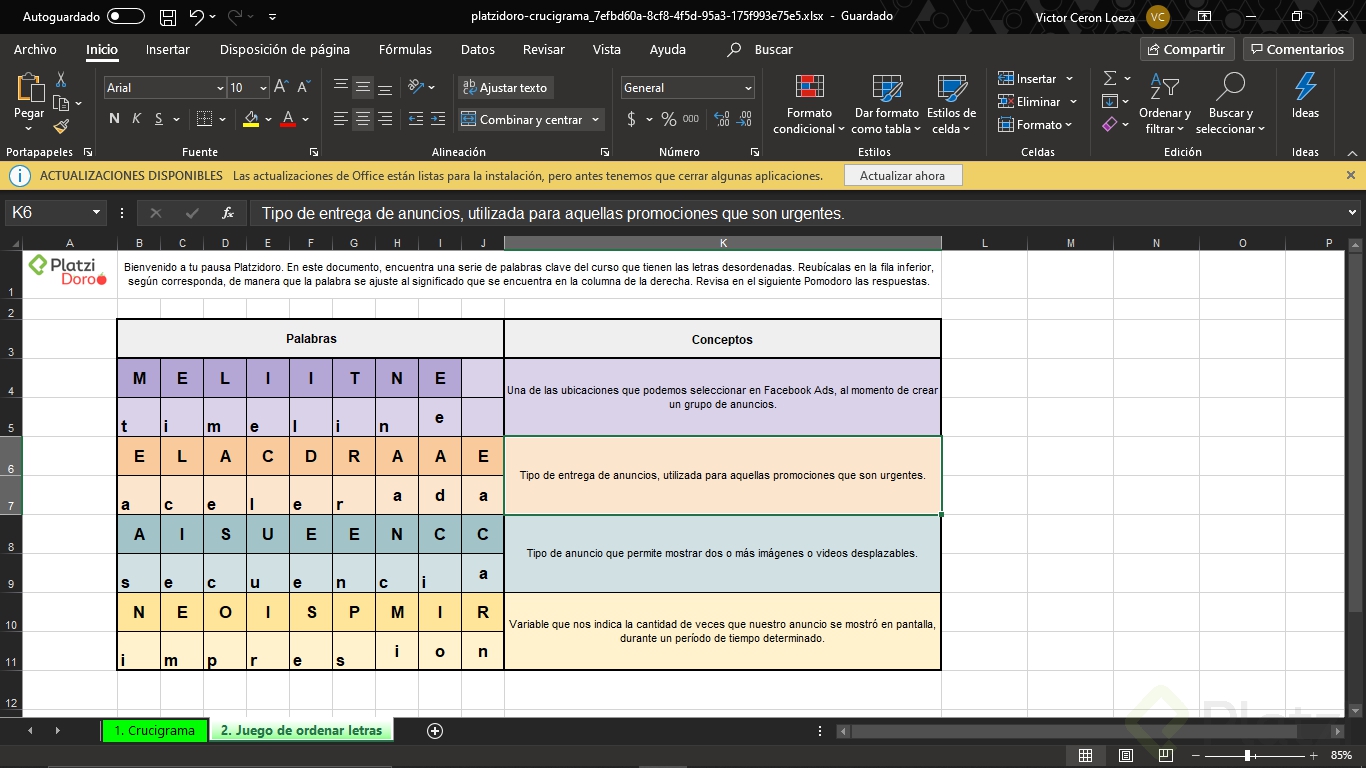Toggle Ajustar texto wrap option

point(506,88)
